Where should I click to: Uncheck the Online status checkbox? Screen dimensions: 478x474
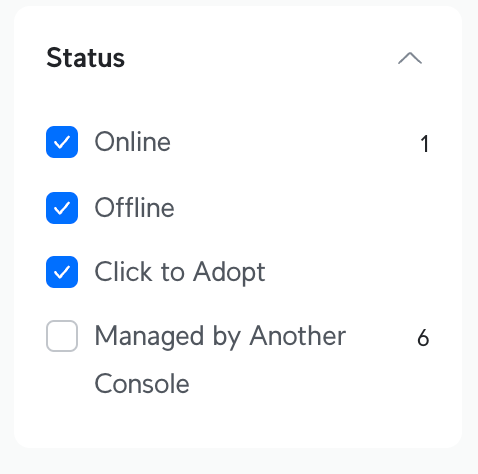(x=62, y=142)
